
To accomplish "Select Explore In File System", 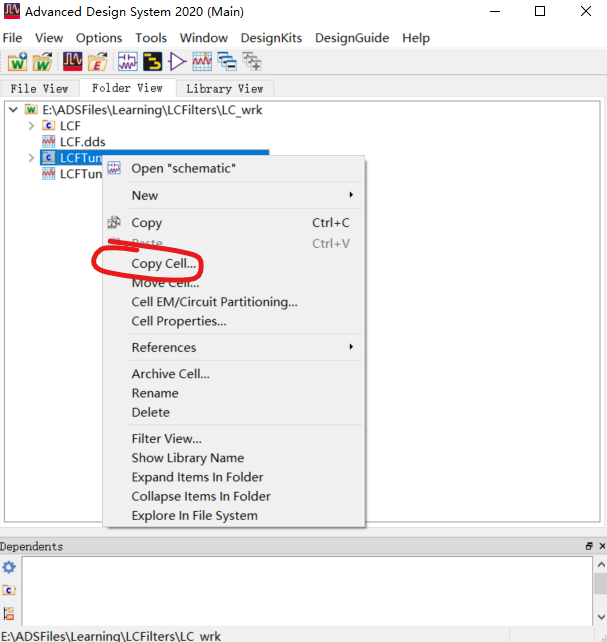I will pos(234,515).
